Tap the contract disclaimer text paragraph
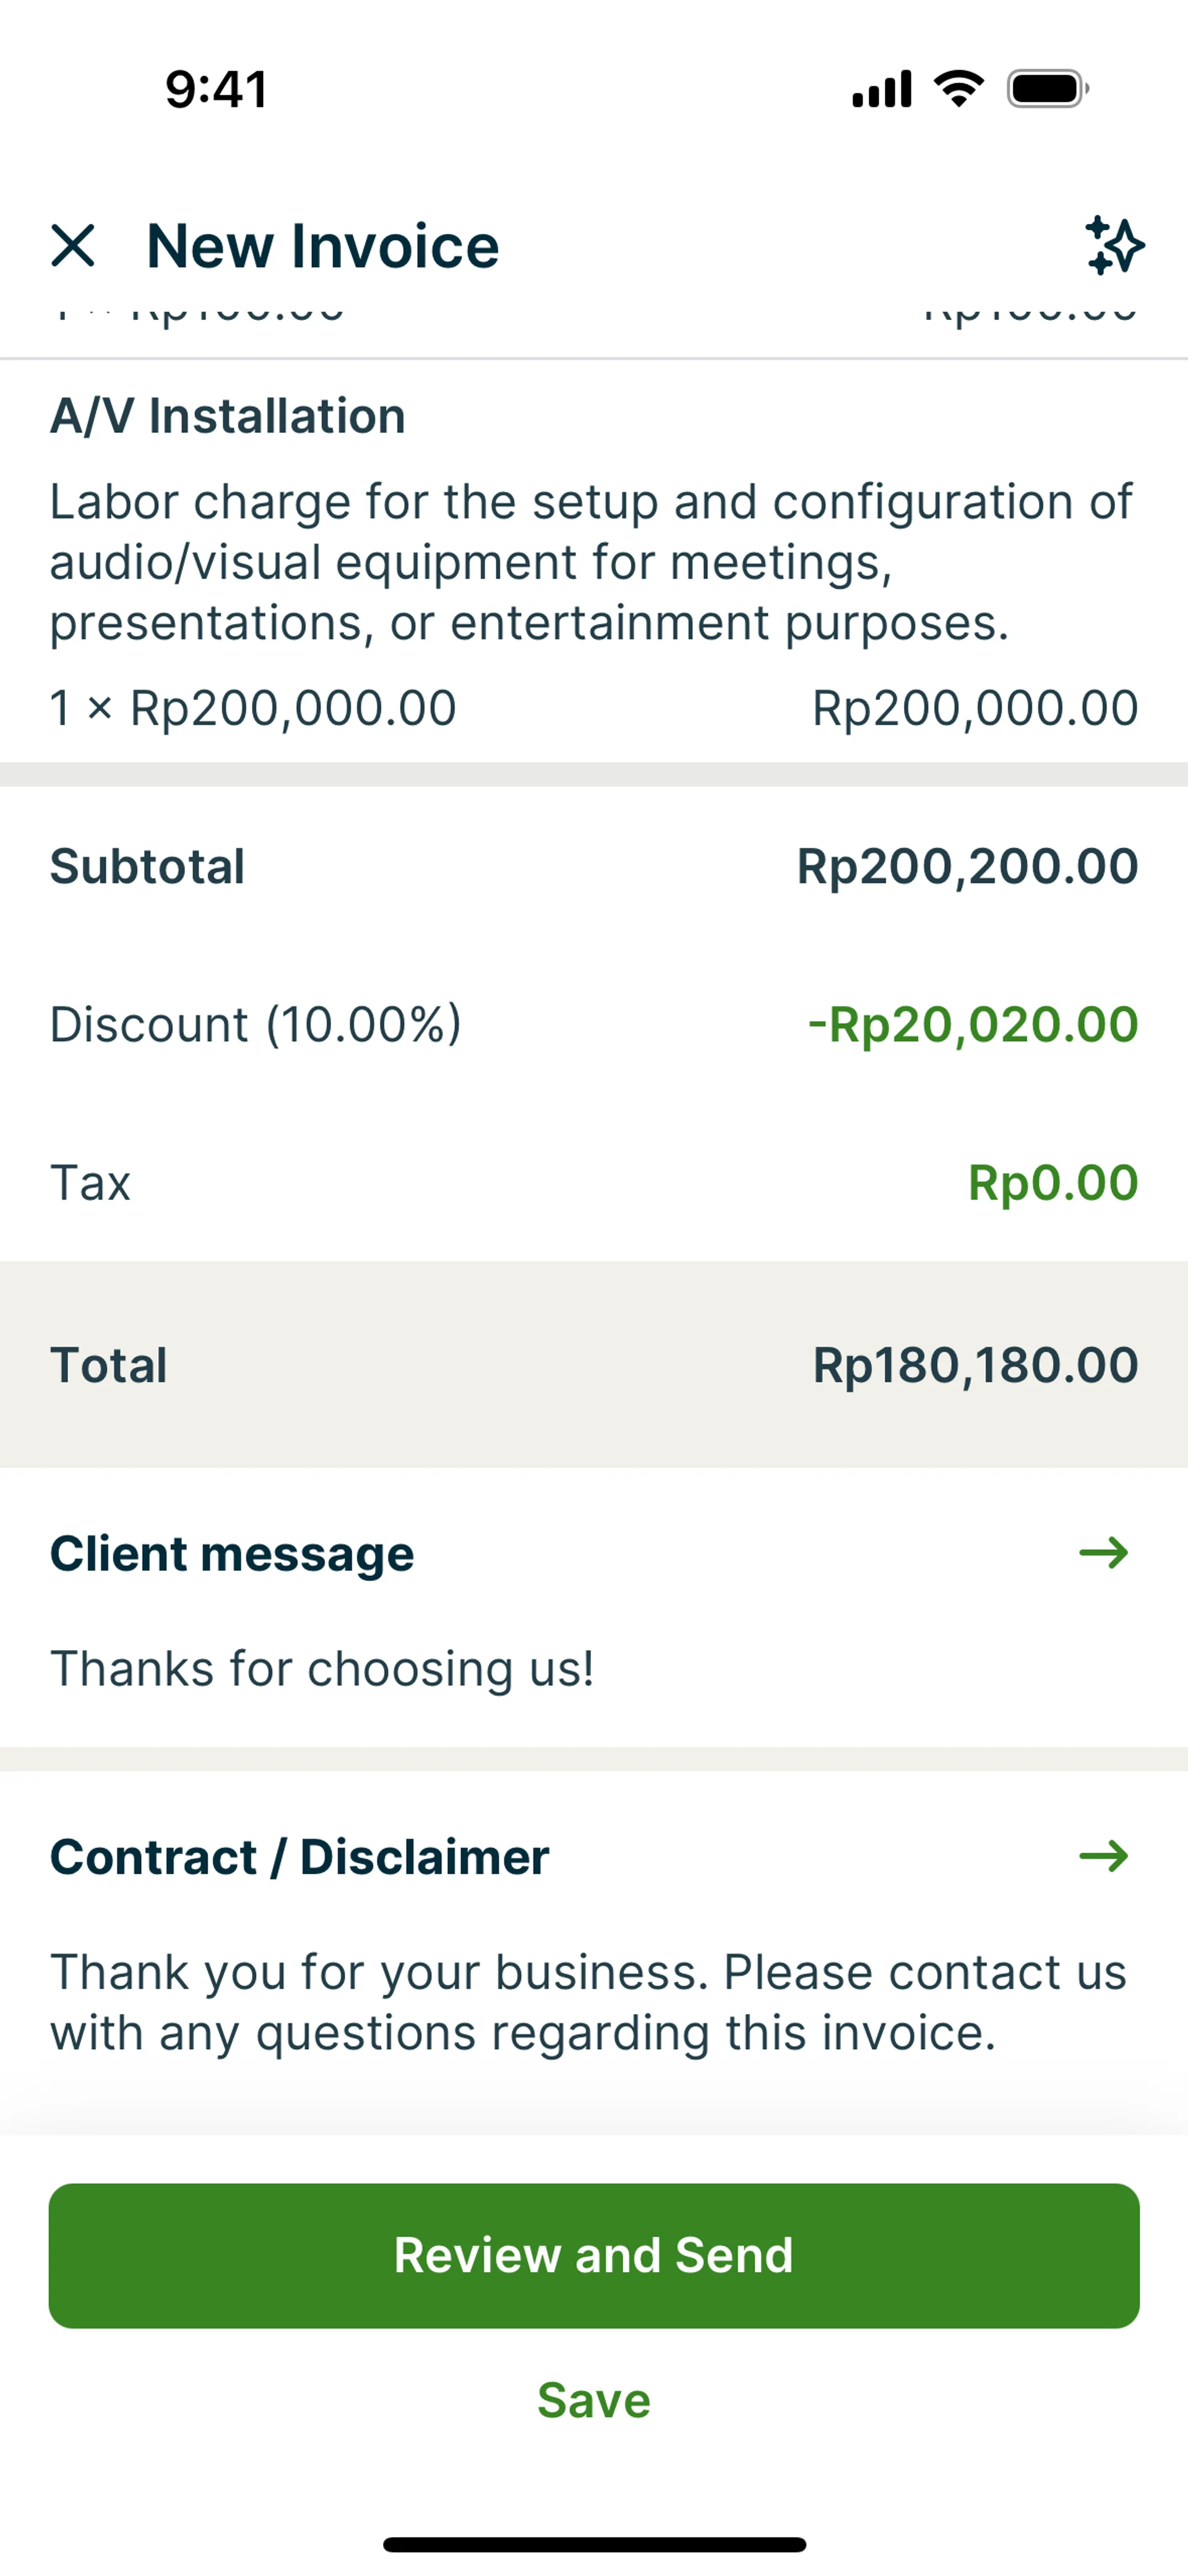This screenshot has height=2576, width=1188. tap(588, 2002)
